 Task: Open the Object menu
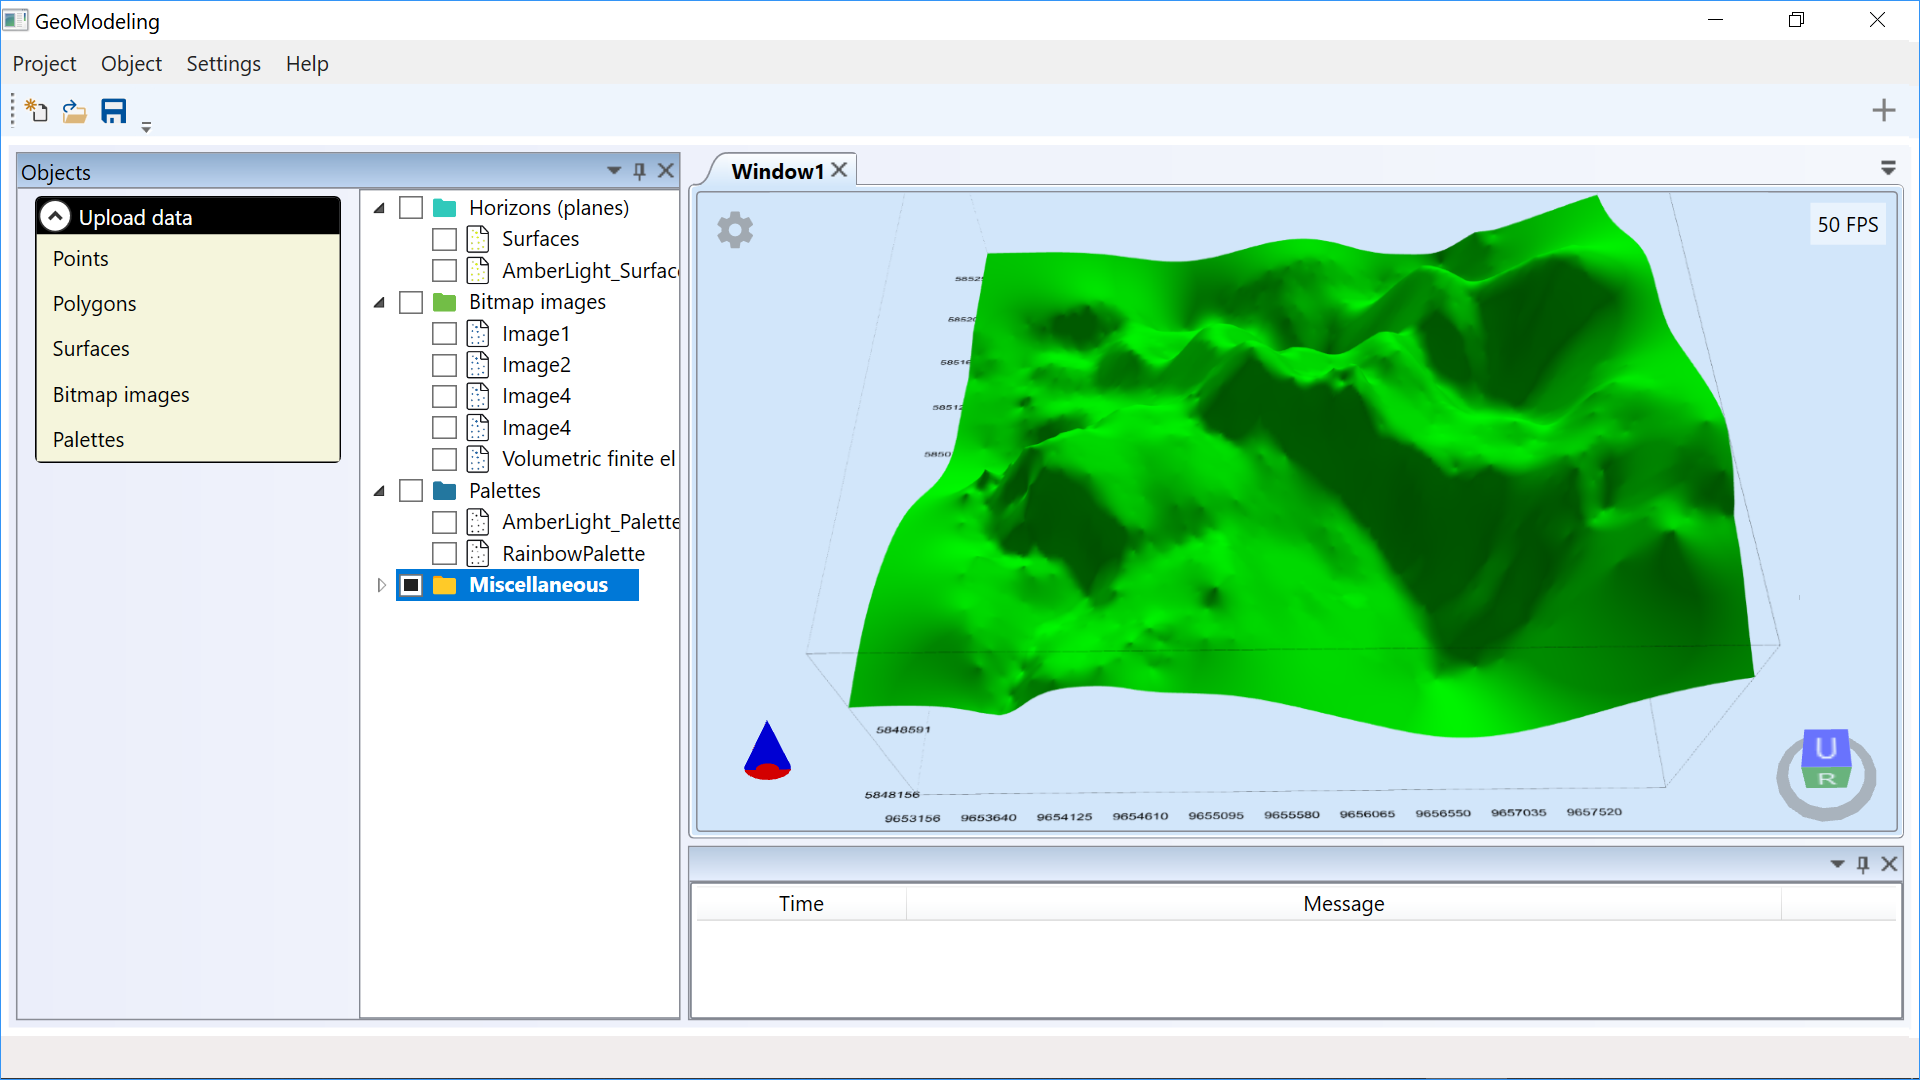click(131, 64)
